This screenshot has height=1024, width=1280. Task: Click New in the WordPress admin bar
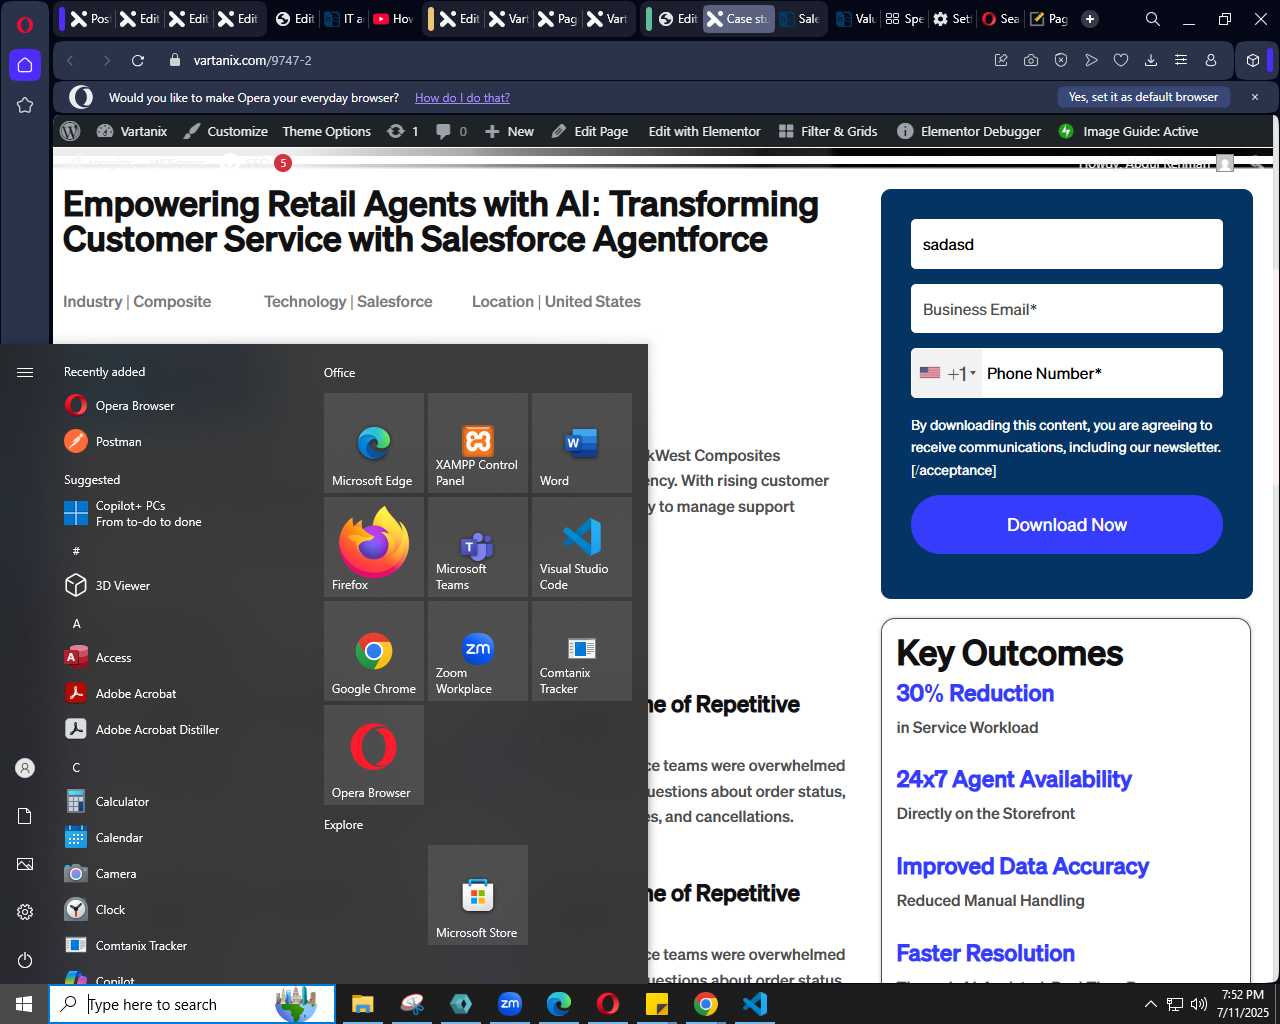coord(509,131)
